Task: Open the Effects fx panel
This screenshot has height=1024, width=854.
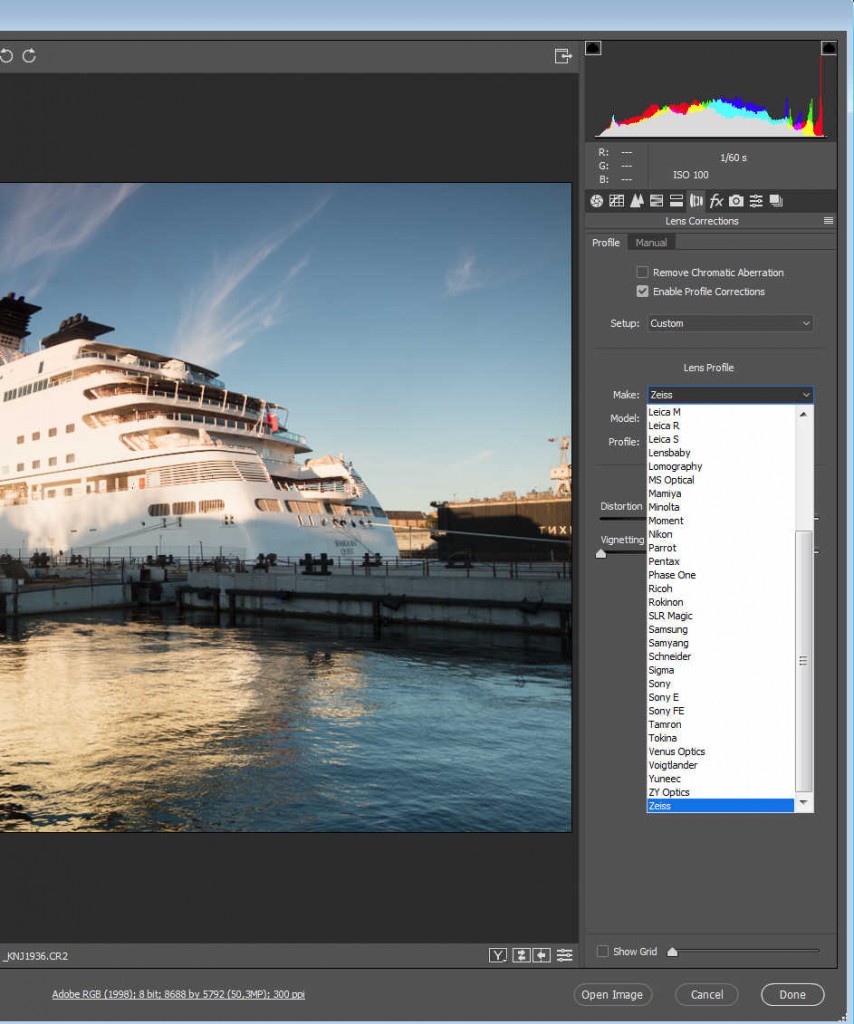Action: [x=716, y=201]
